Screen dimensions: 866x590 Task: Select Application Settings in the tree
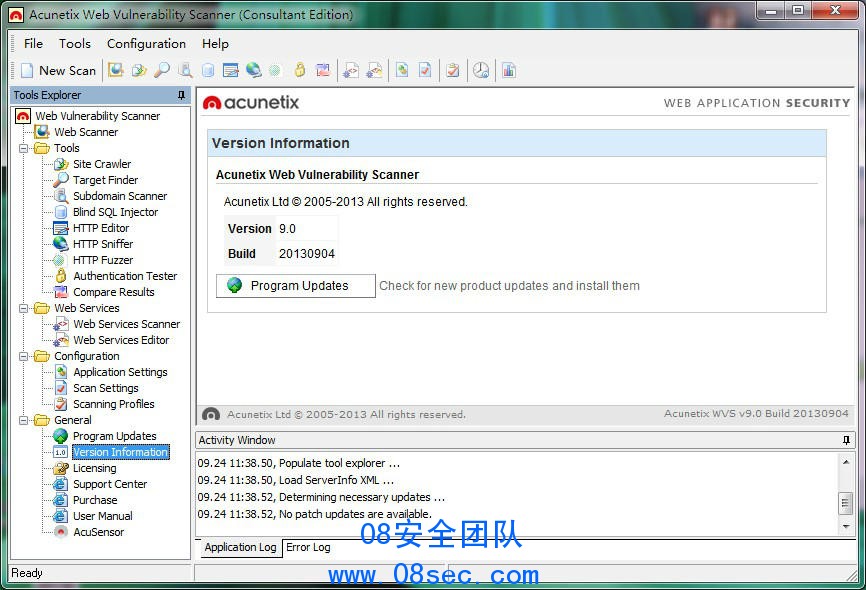click(120, 372)
